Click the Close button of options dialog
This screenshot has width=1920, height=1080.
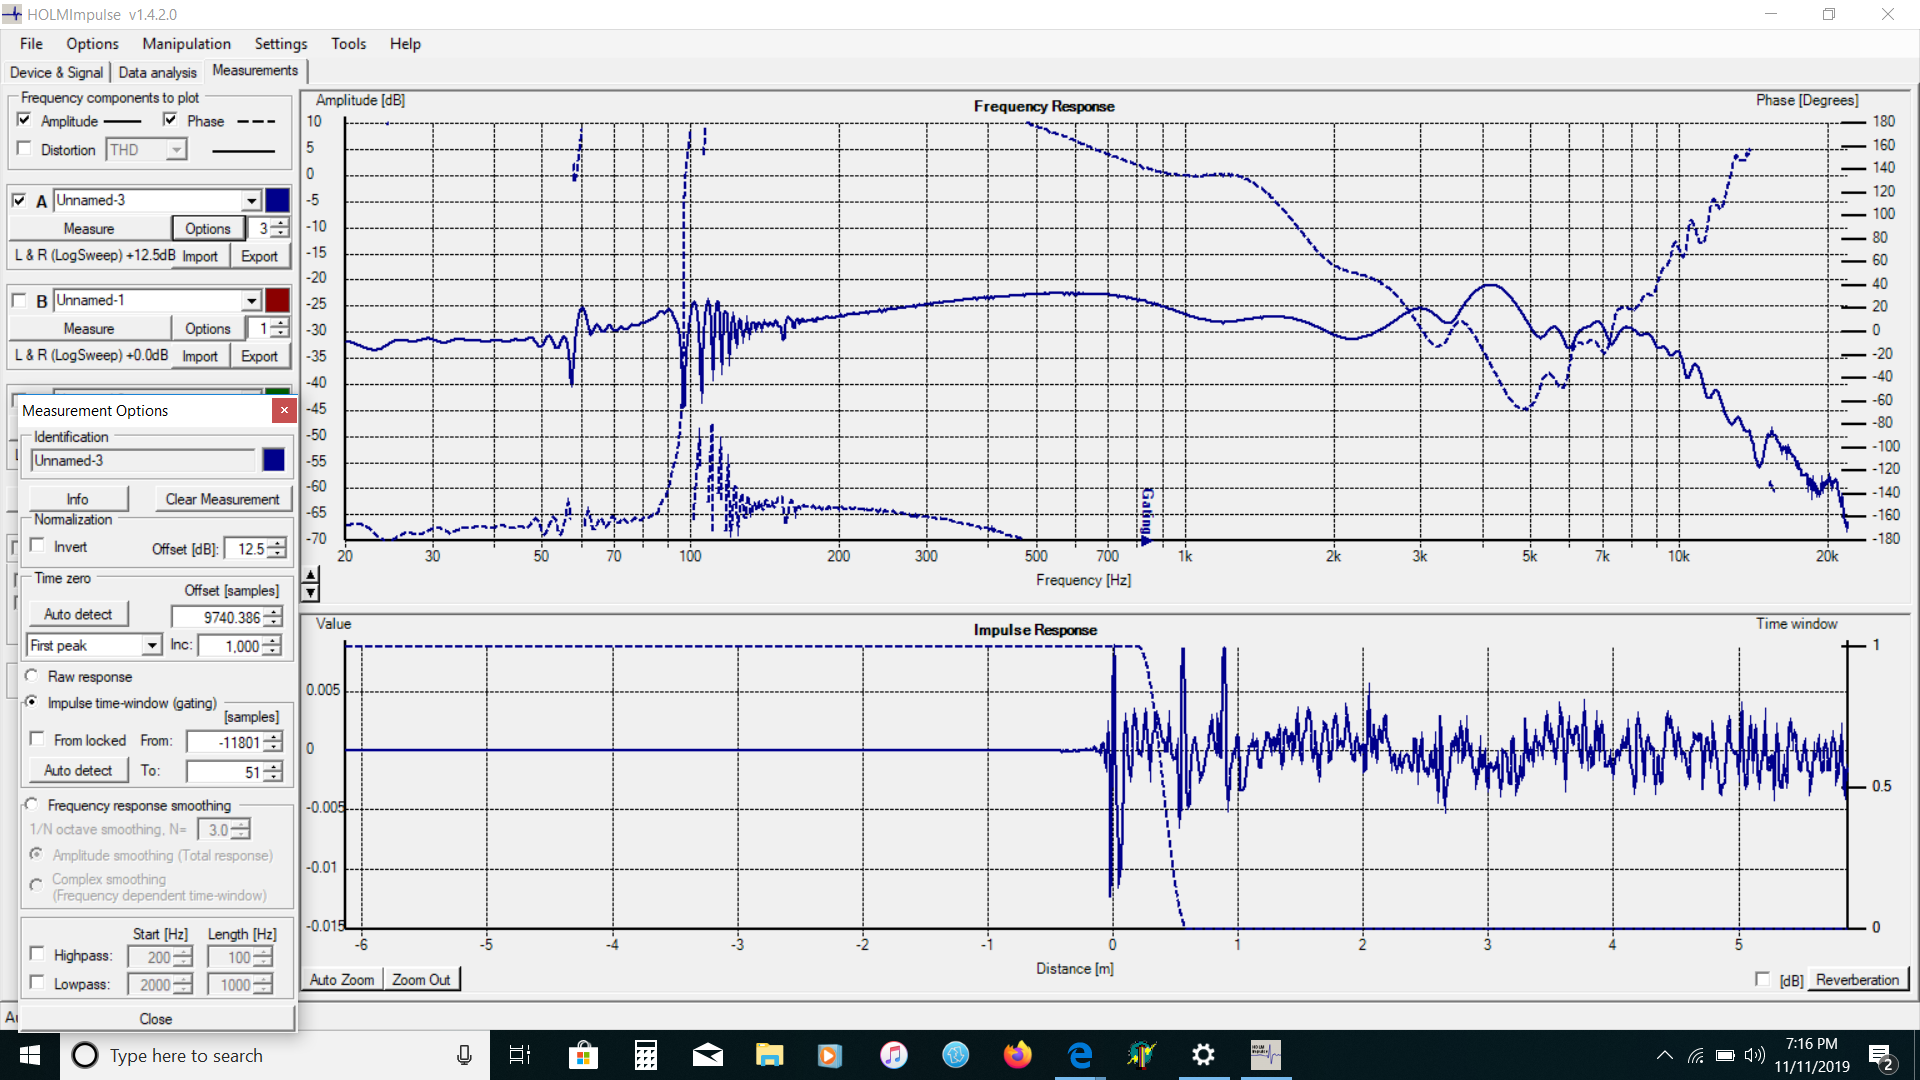pyautogui.click(x=156, y=1019)
